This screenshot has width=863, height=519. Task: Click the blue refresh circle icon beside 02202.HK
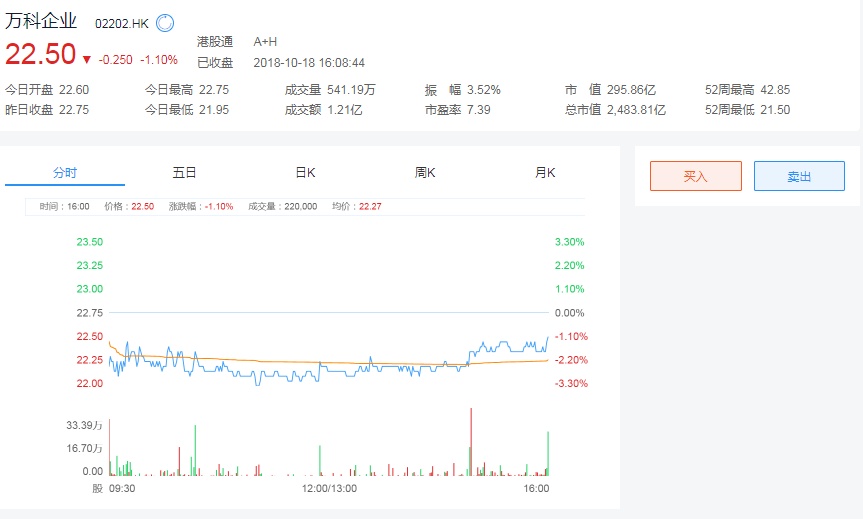click(166, 22)
